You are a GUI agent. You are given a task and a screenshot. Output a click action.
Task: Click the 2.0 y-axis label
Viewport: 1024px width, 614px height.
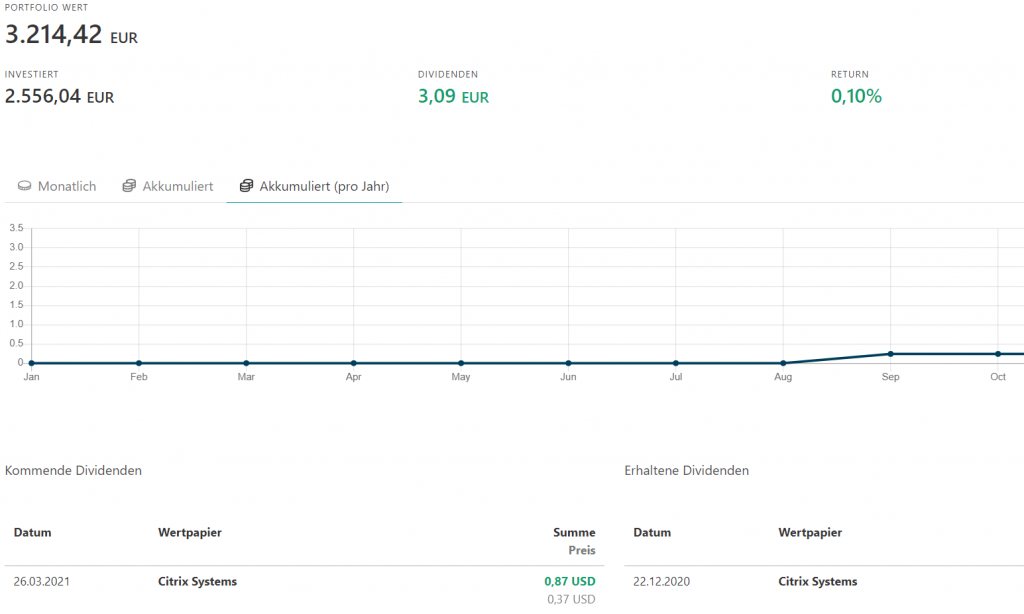[x=16, y=285]
